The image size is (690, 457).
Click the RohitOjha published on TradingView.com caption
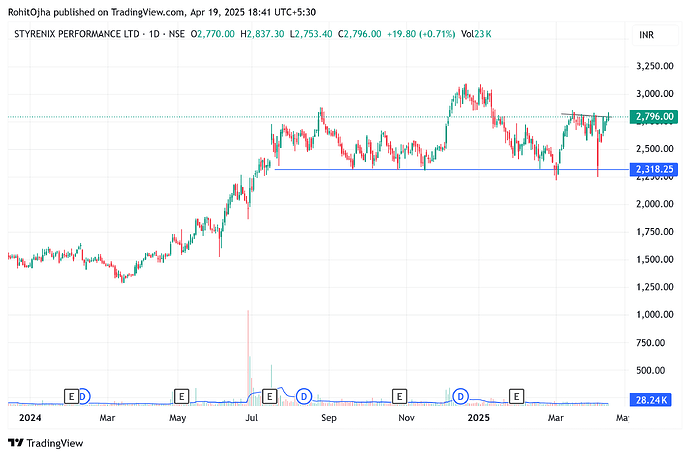(x=162, y=12)
